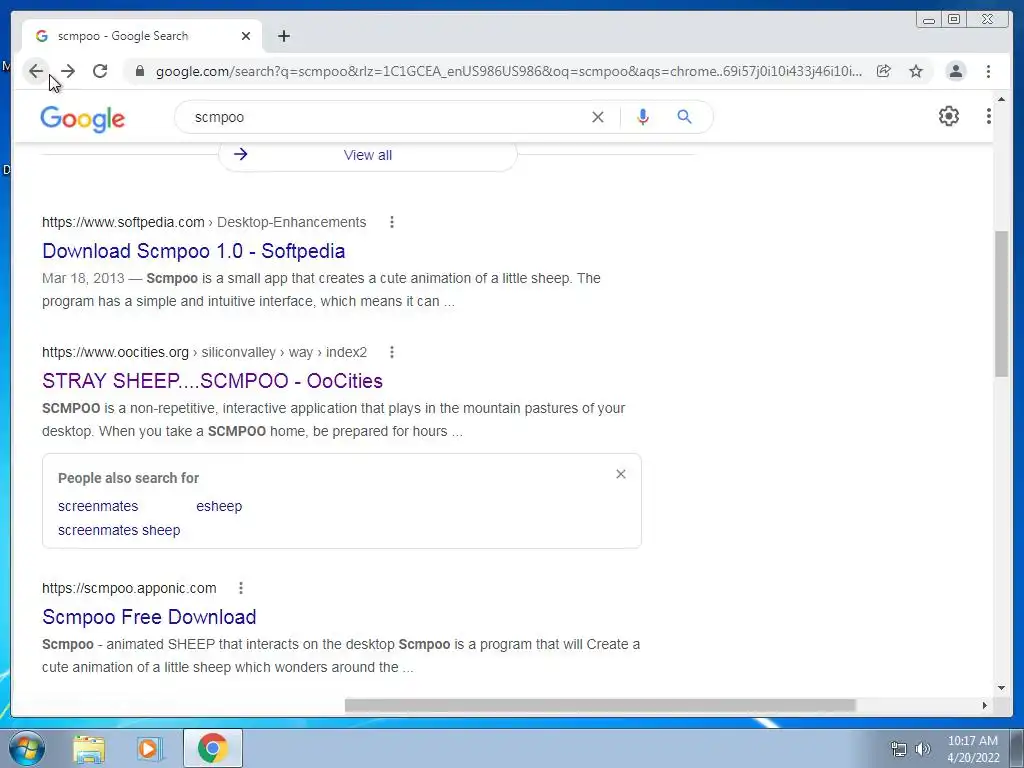The image size is (1024, 768).
Task: Select the scmpoo - Google Search tab
Action: pos(142,36)
